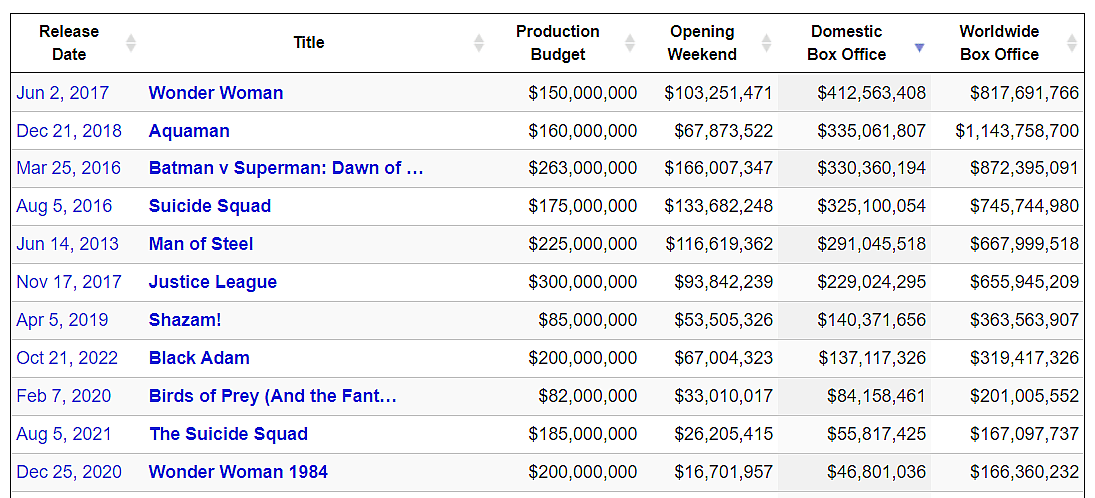The width and height of the screenshot is (1095, 498).
Task: Select the Man of Steel link
Action: [x=201, y=244]
